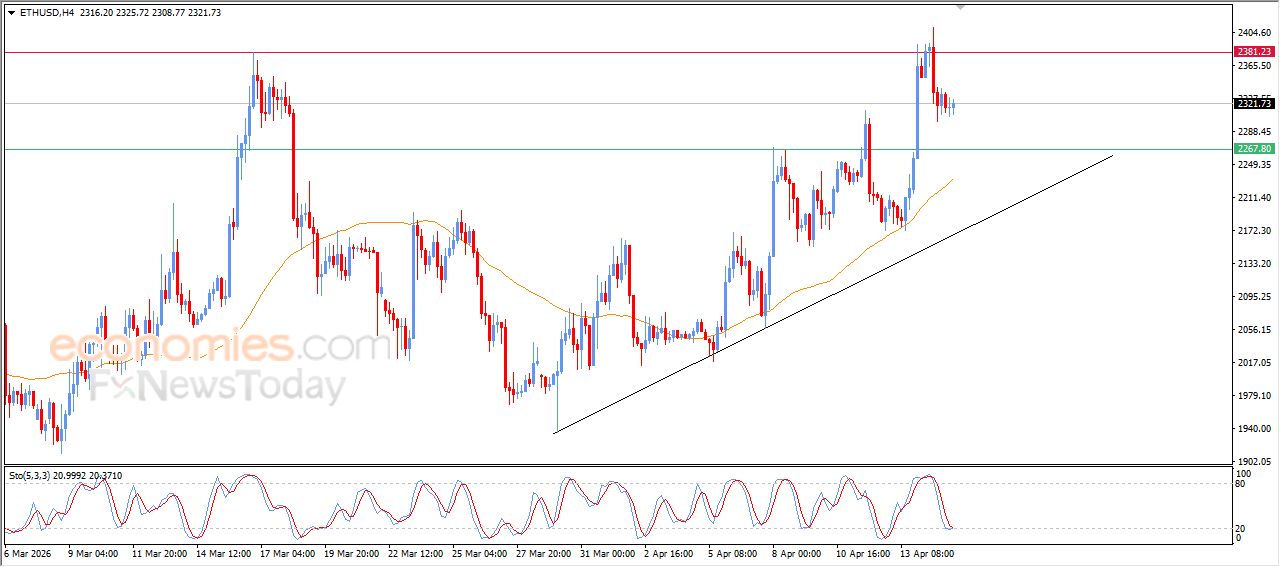The image size is (1280, 567).
Task: Select the green 2267.80 price label
Action: pos(1254,149)
